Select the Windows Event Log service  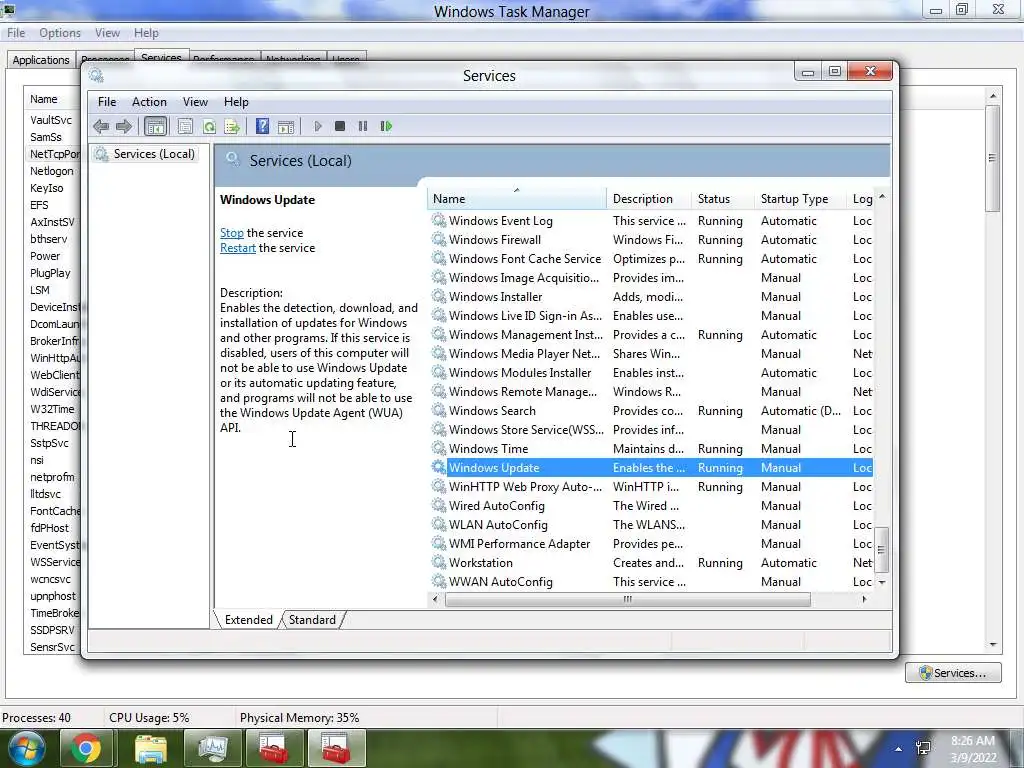pos(651,221)
